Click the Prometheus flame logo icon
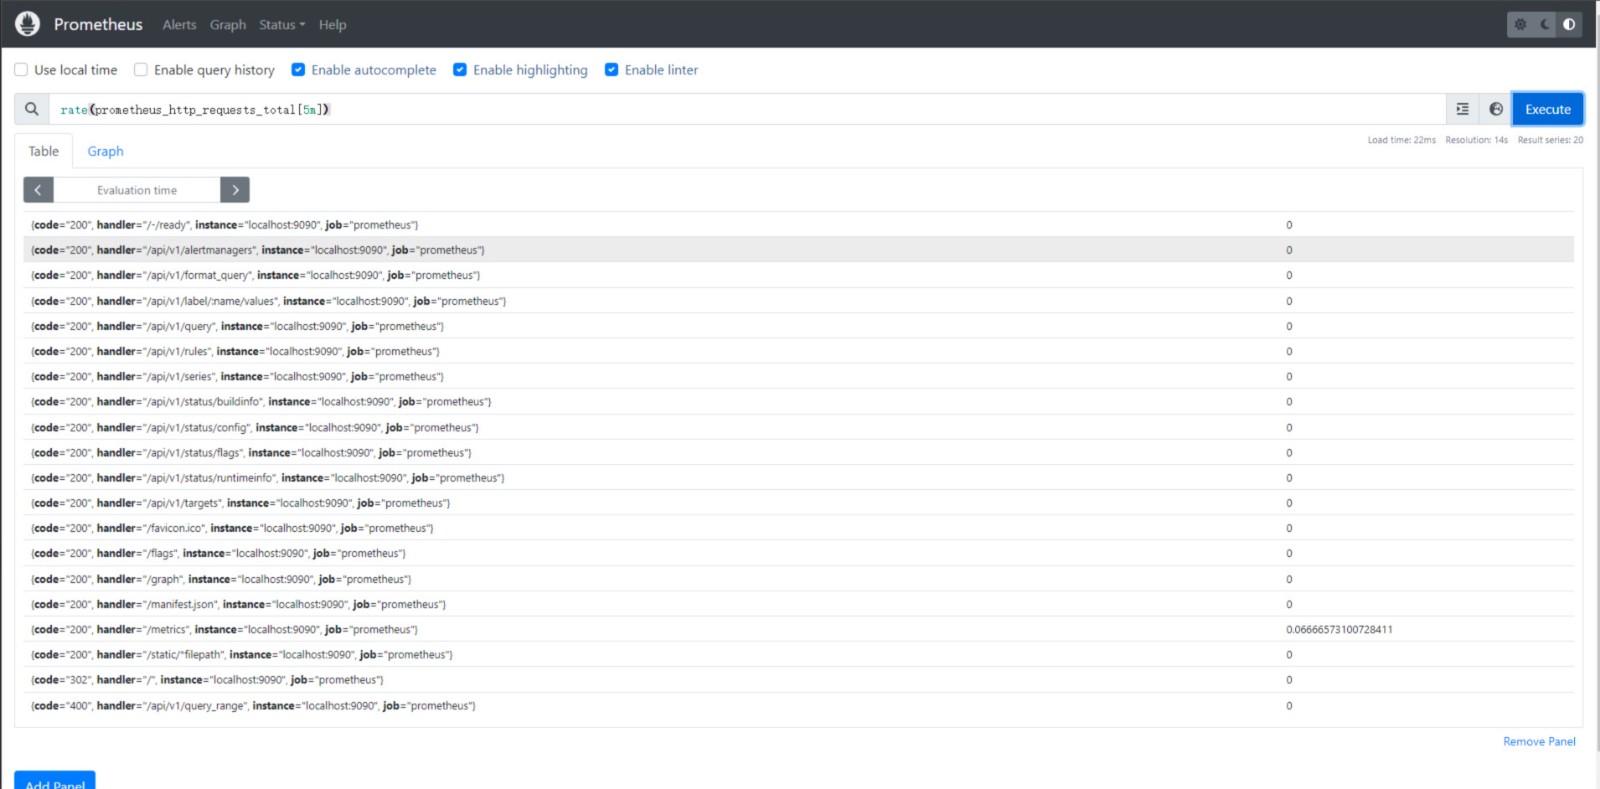The width and height of the screenshot is (1600, 789). coord(27,24)
